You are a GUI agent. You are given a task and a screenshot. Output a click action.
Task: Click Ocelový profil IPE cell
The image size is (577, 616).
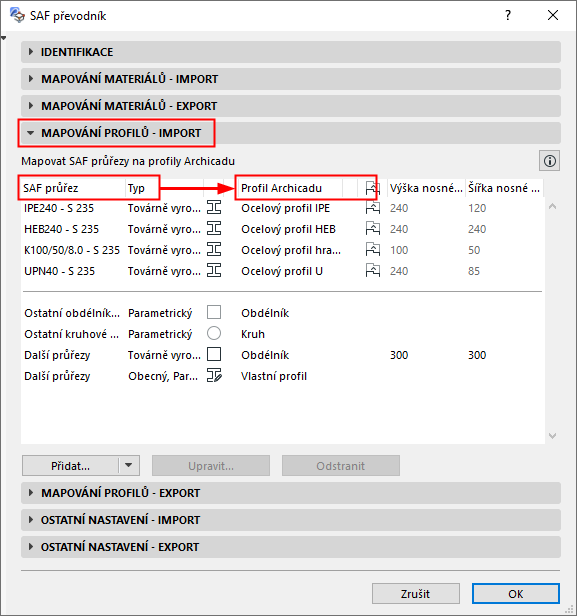(286, 208)
